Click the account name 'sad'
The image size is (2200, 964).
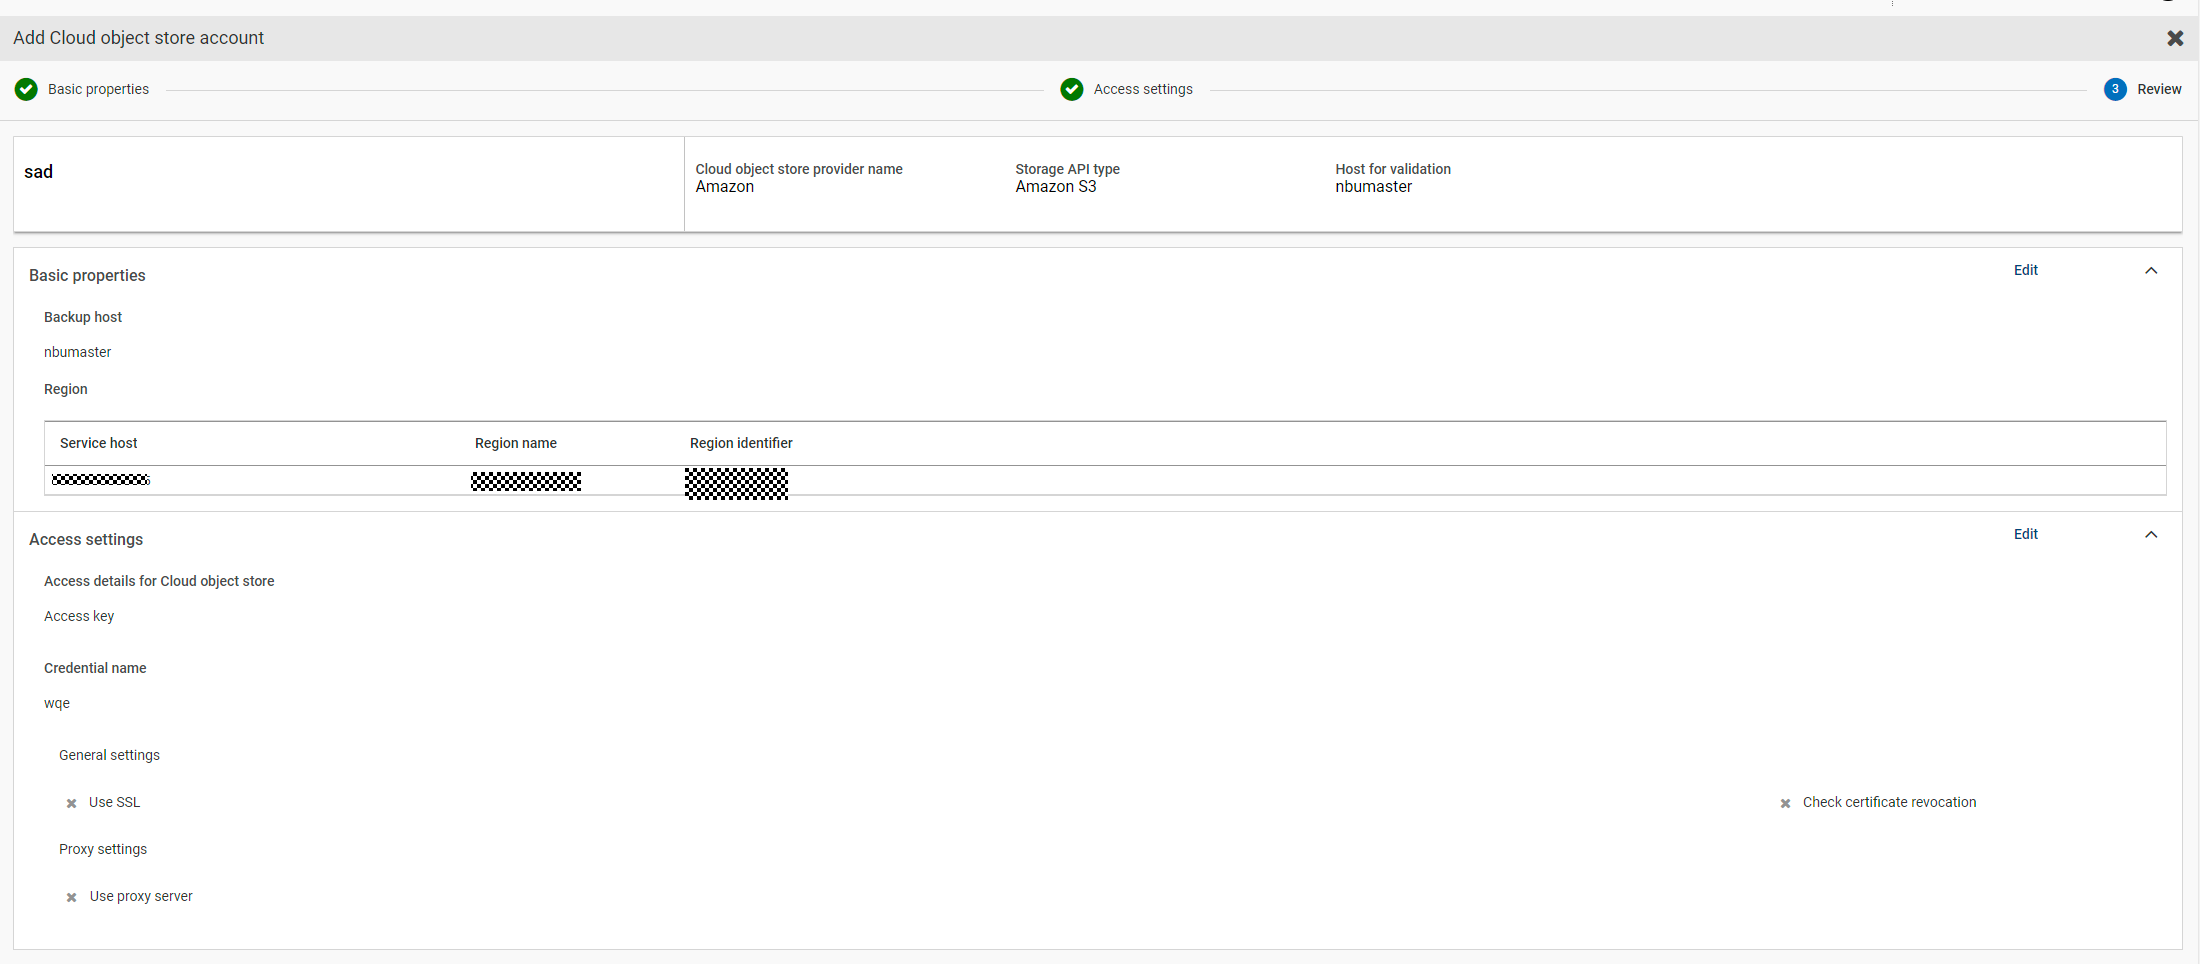[x=39, y=172]
